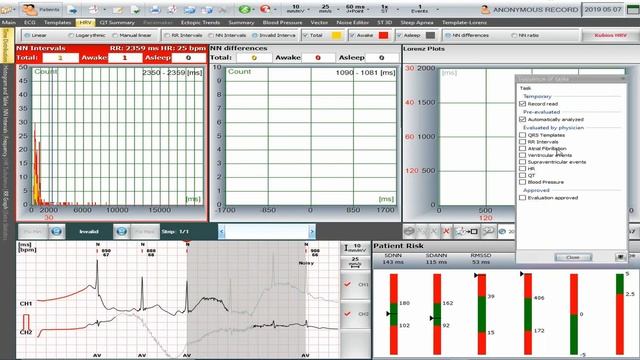Click the Invalid button below histogram

[x=89, y=231]
